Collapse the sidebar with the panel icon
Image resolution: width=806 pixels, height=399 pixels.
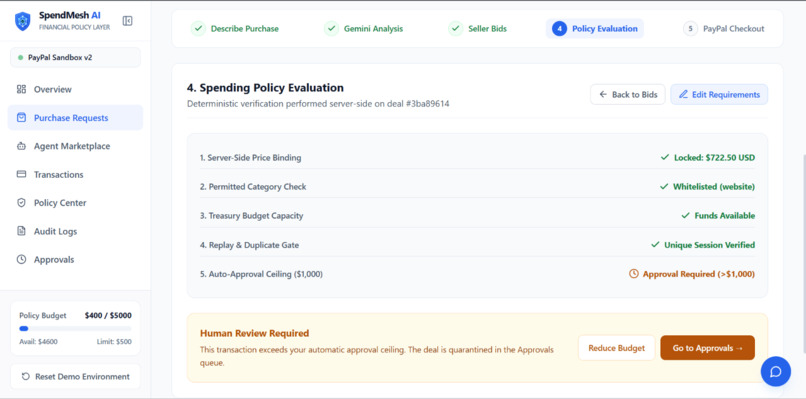point(127,21)
